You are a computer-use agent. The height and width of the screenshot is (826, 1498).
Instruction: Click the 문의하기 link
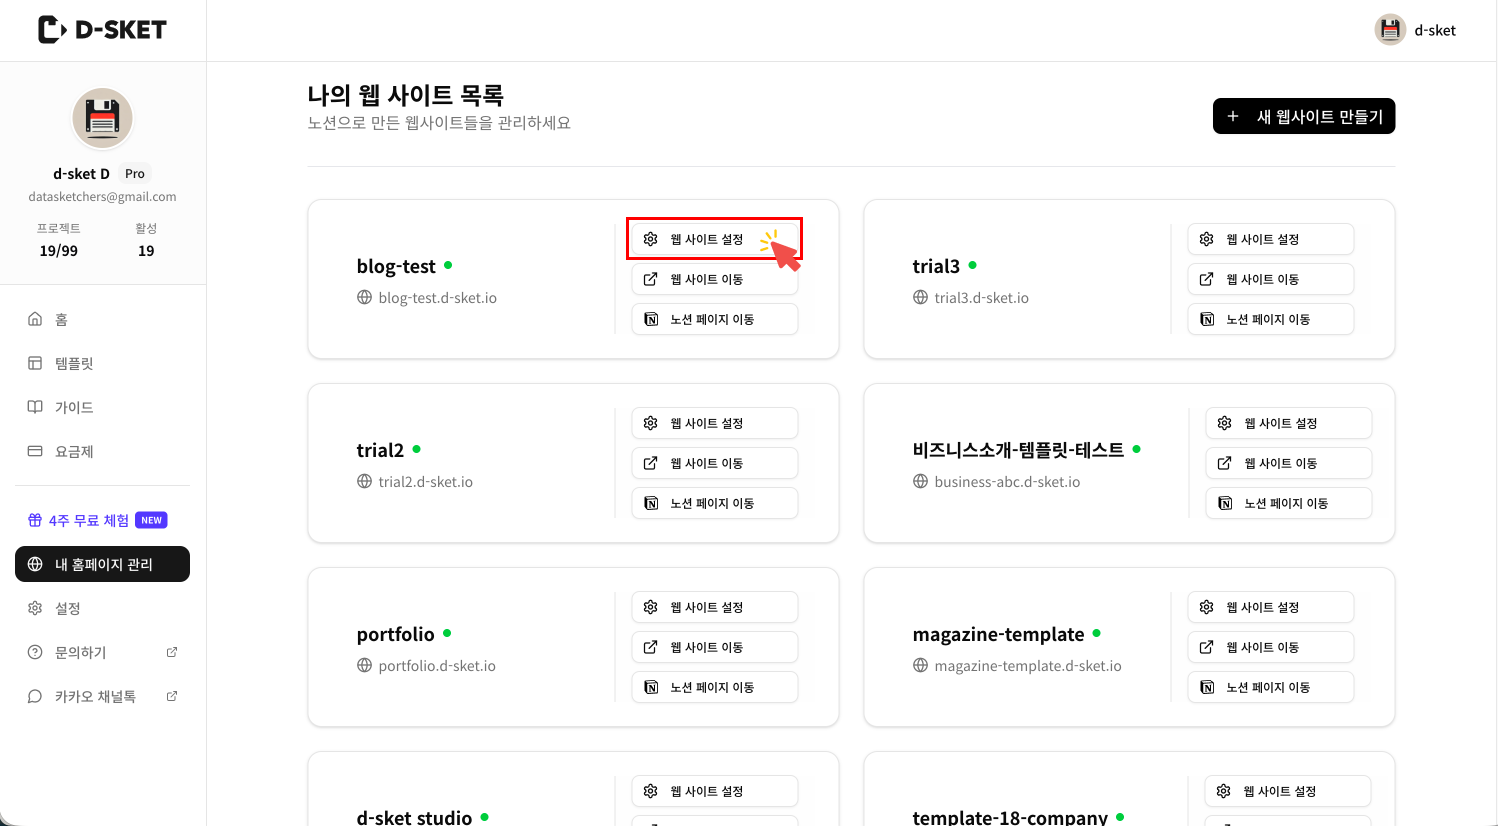[80, 651]
